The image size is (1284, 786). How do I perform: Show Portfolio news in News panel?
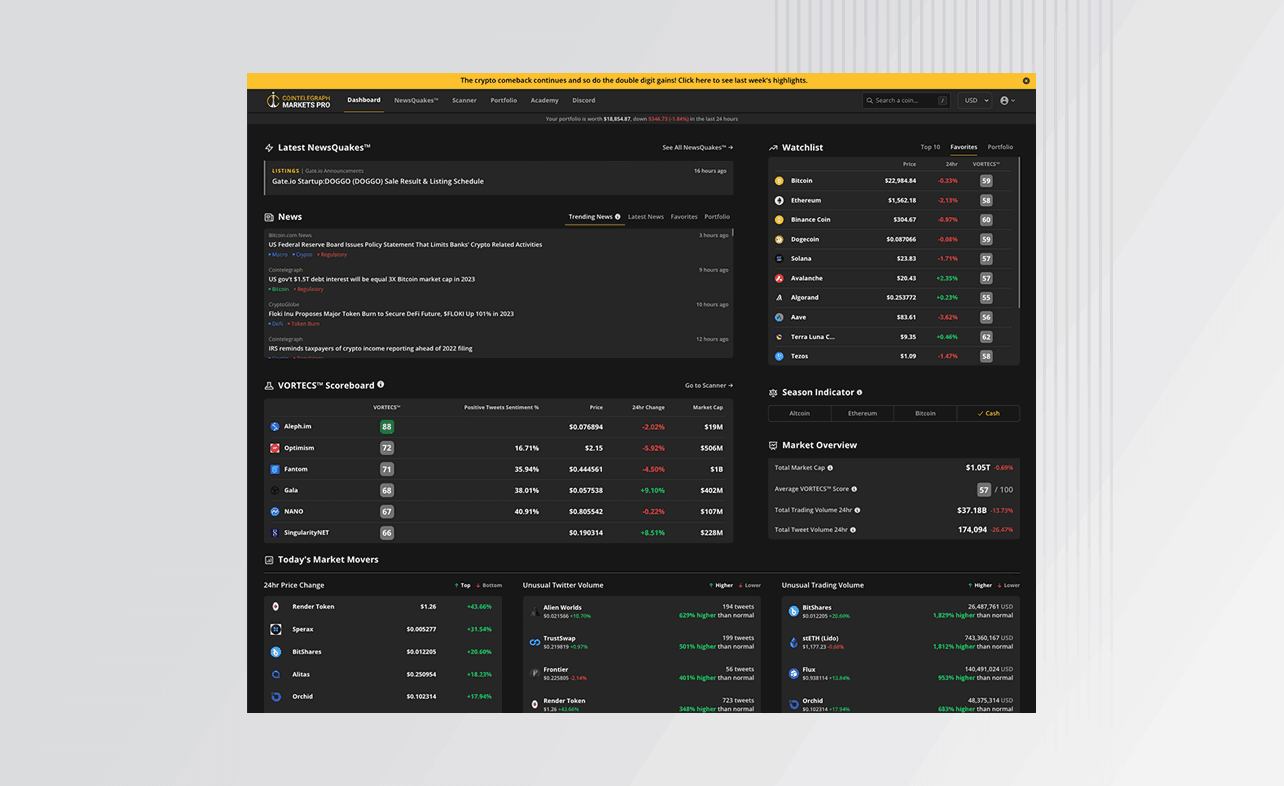pyautogui.click(x=717, y=217)
